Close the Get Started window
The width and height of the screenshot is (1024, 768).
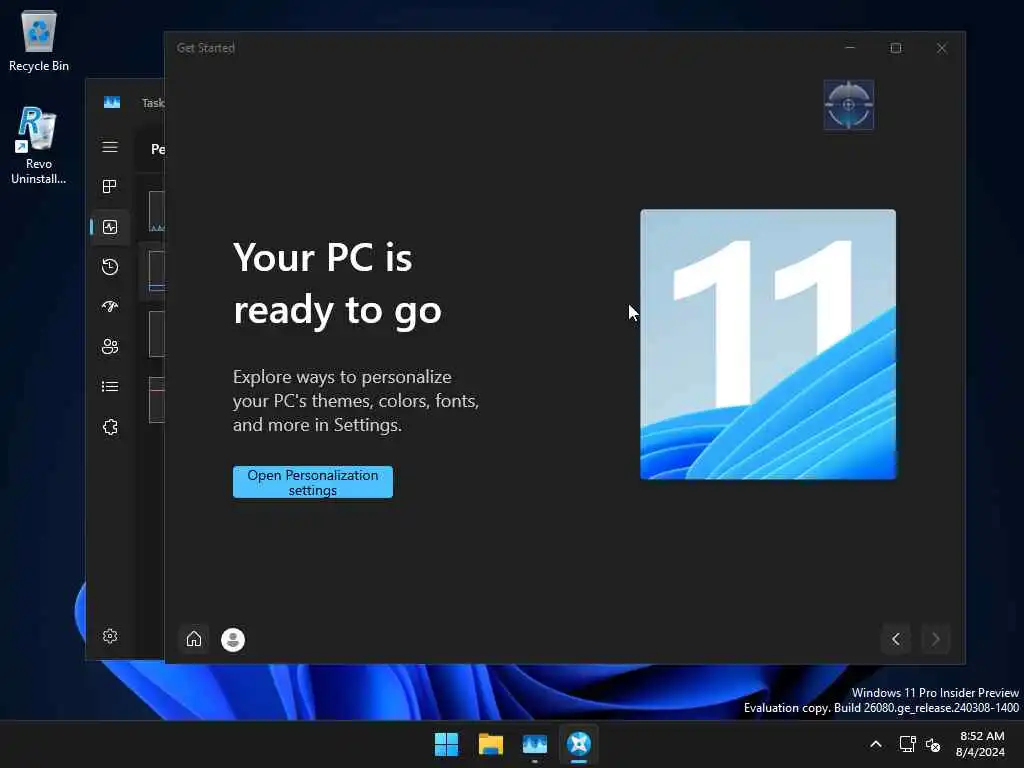point(942,48)
